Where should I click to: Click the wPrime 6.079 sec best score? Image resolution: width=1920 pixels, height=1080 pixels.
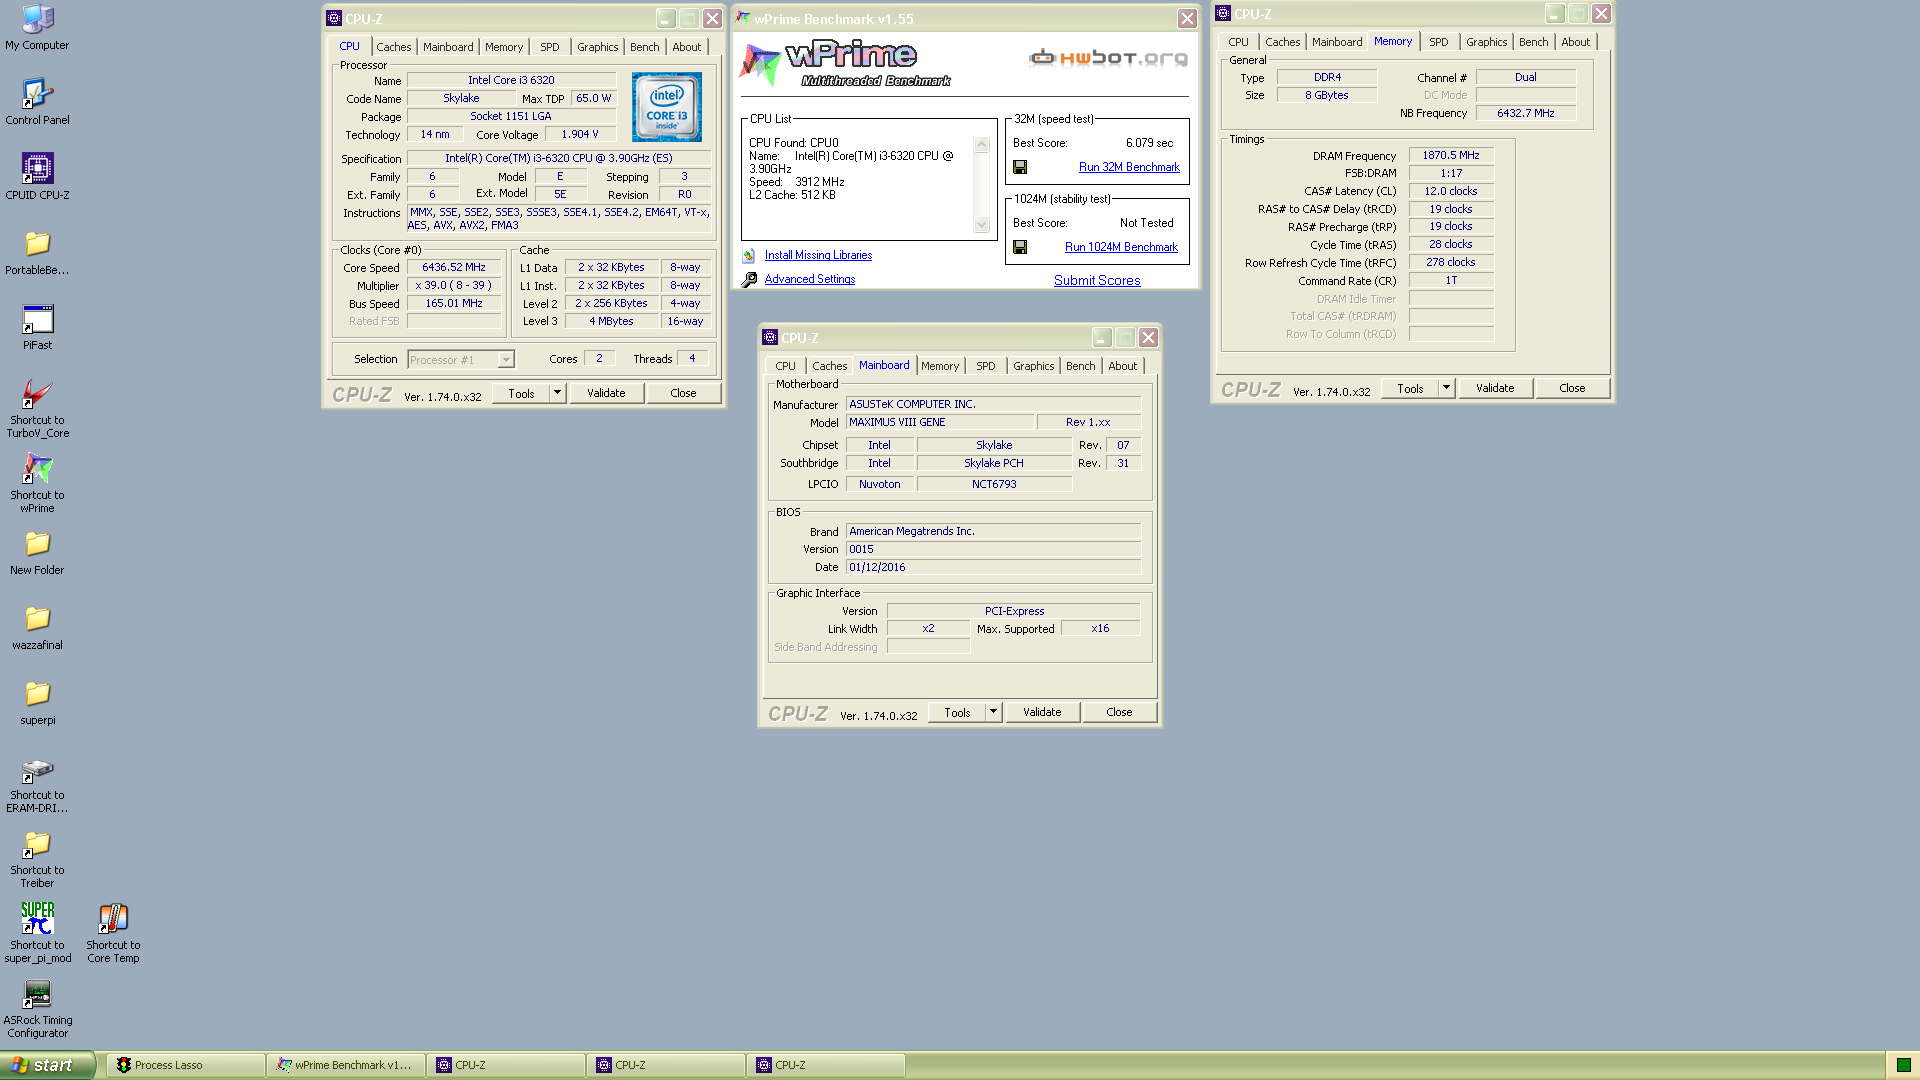click(1149, 143)
